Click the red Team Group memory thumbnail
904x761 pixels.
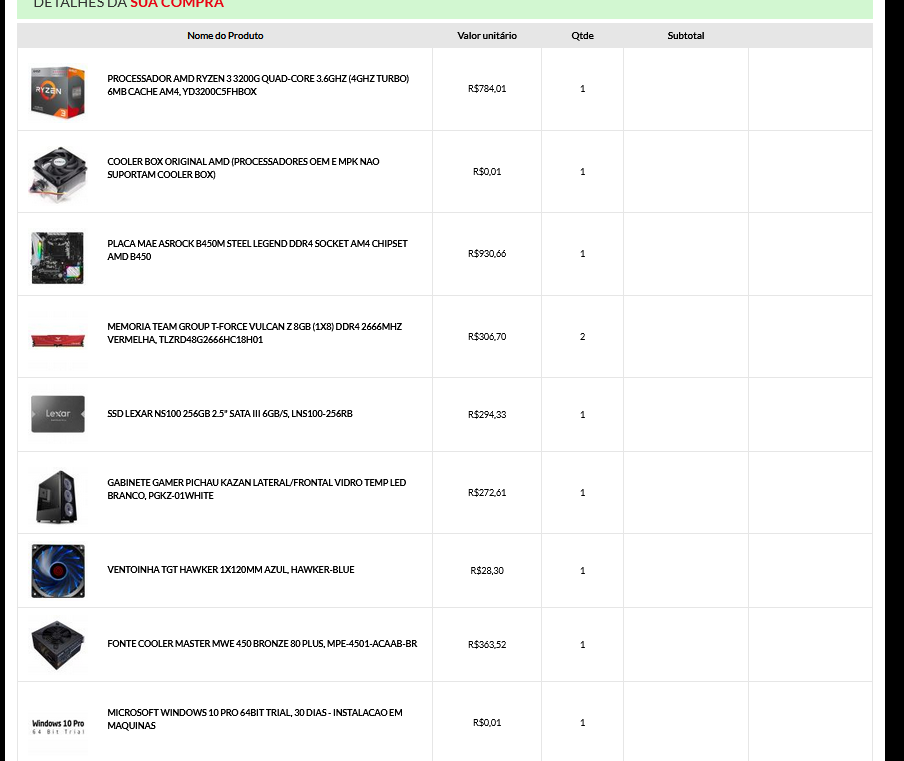(58, 340)
